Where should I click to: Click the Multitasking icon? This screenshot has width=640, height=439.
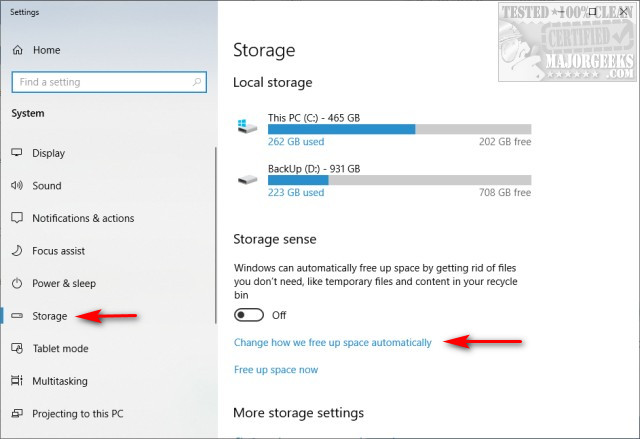pos(17,381)
